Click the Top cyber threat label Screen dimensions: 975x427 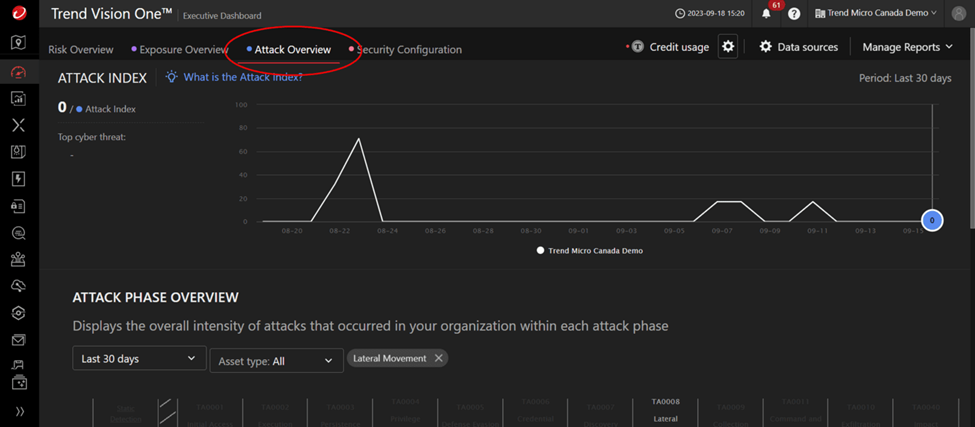coord(92,137)
